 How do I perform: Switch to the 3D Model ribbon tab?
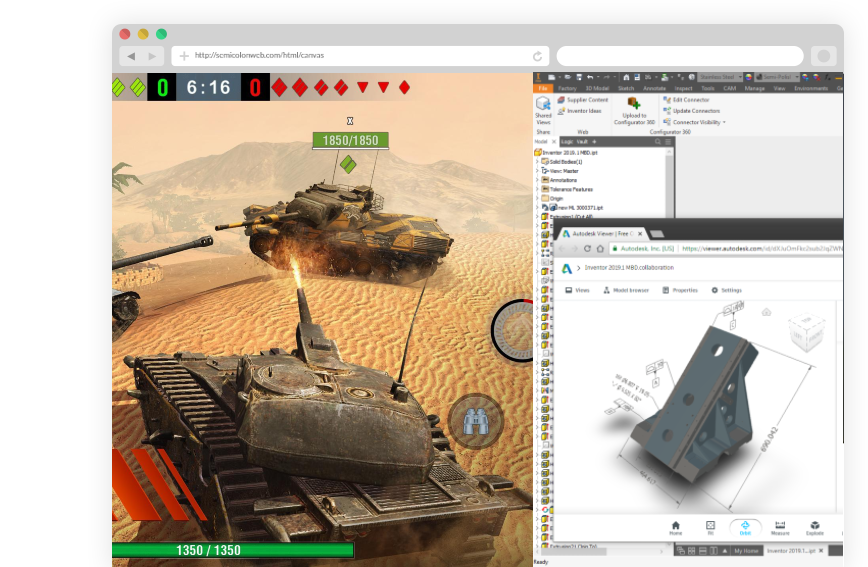pyautogui.click(x=597, y=88)
